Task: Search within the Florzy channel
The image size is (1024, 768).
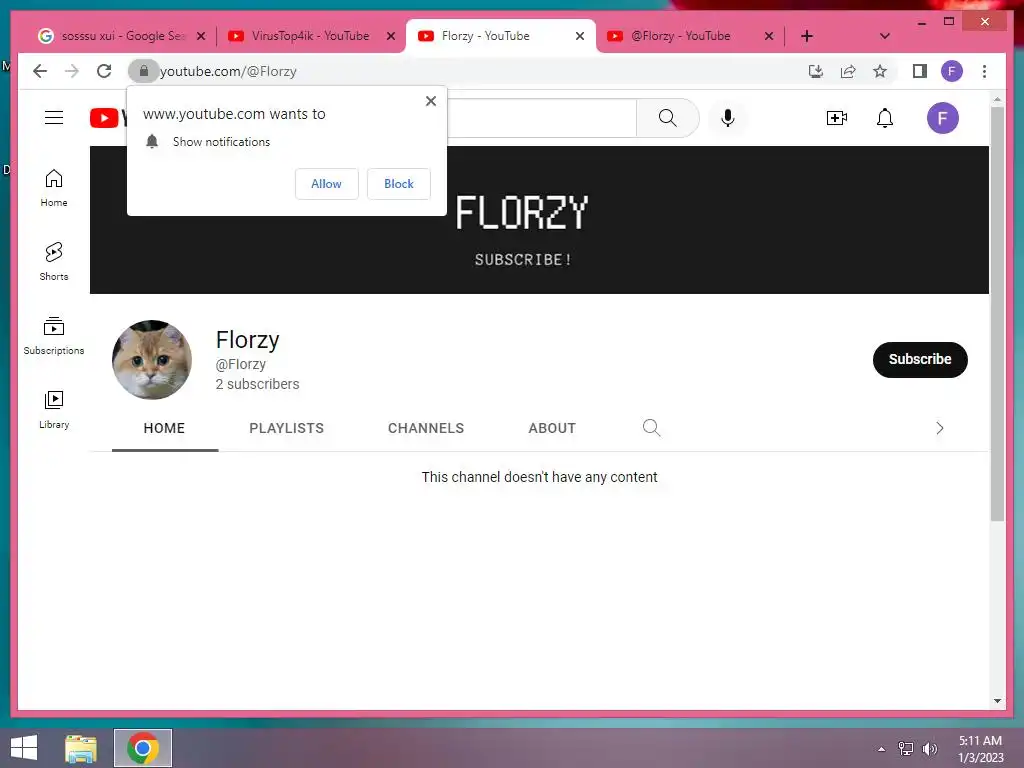Action: pyautogui.click(x=651, y=428)
